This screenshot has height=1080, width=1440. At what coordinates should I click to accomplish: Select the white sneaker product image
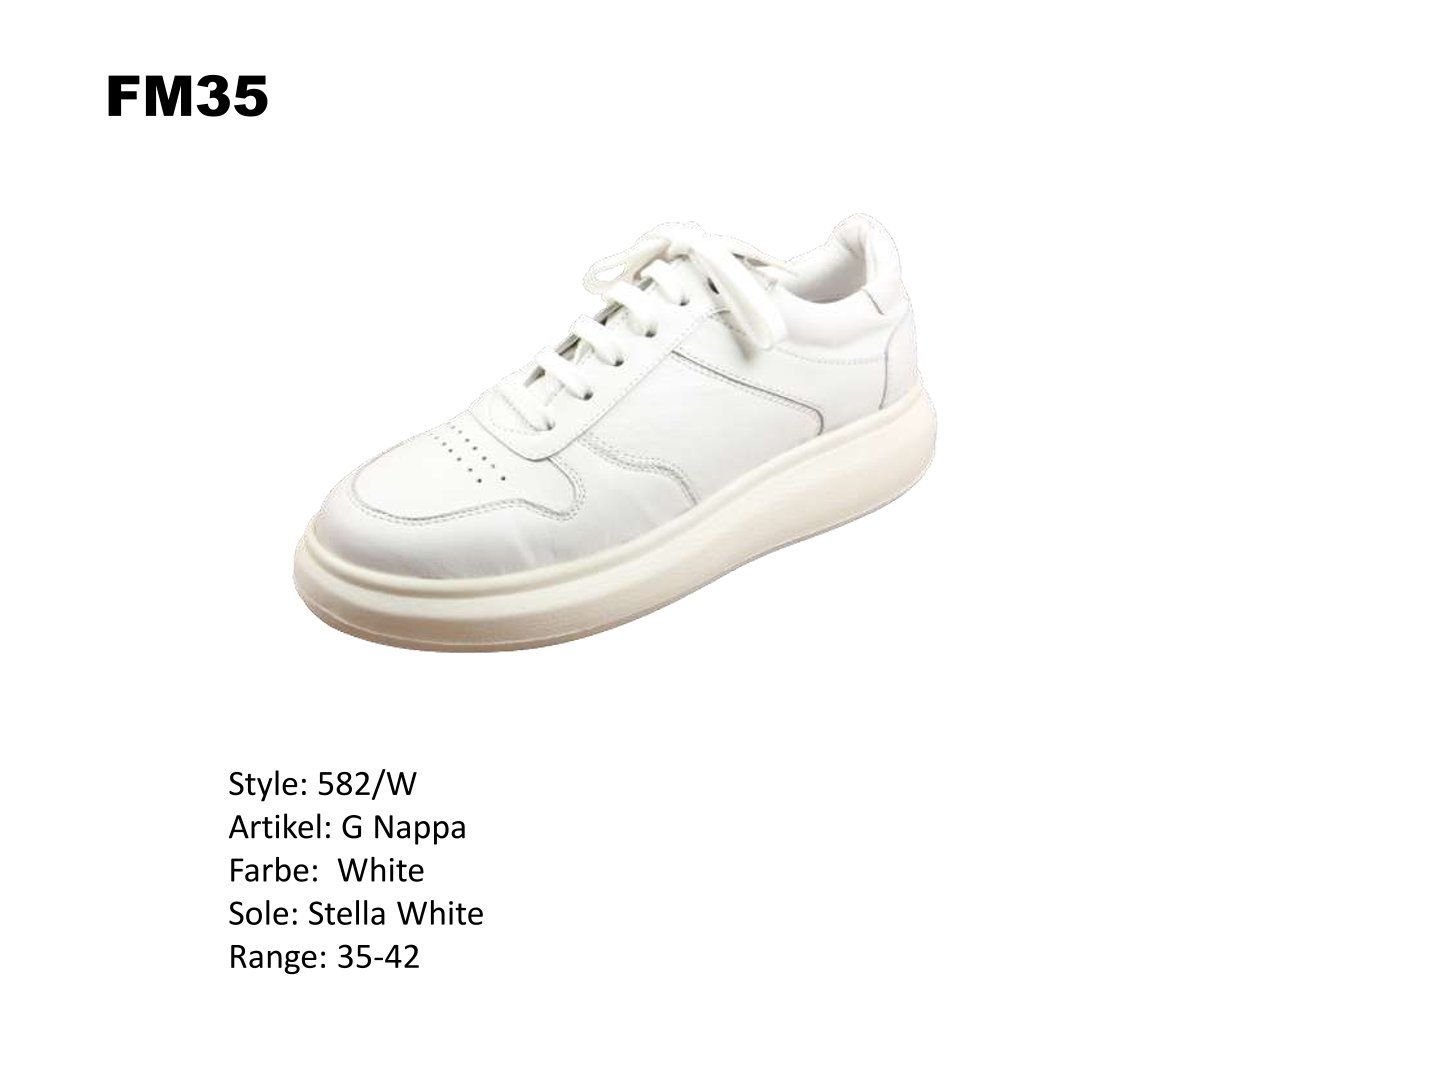click(614, 432)
